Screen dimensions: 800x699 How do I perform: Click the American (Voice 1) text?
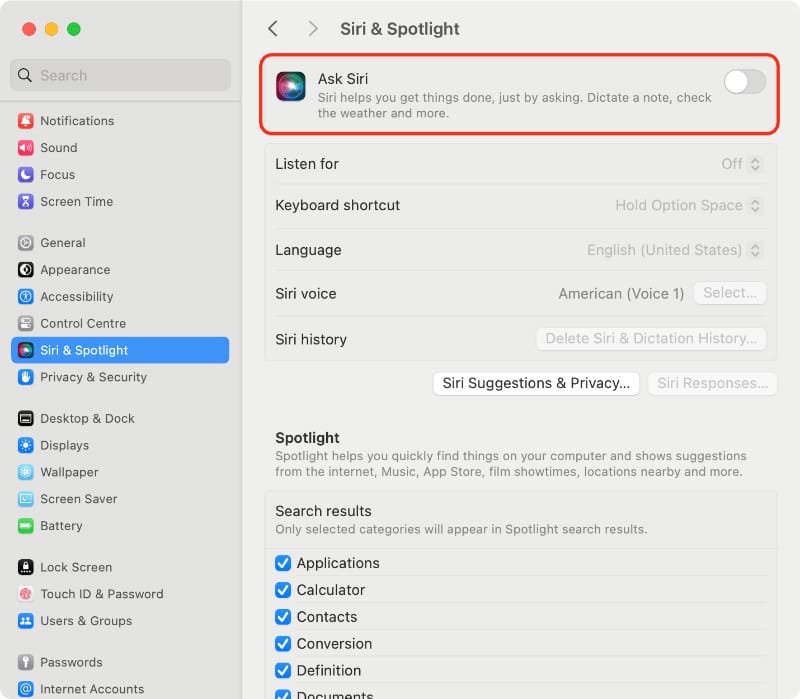click(x=621, y=294)
